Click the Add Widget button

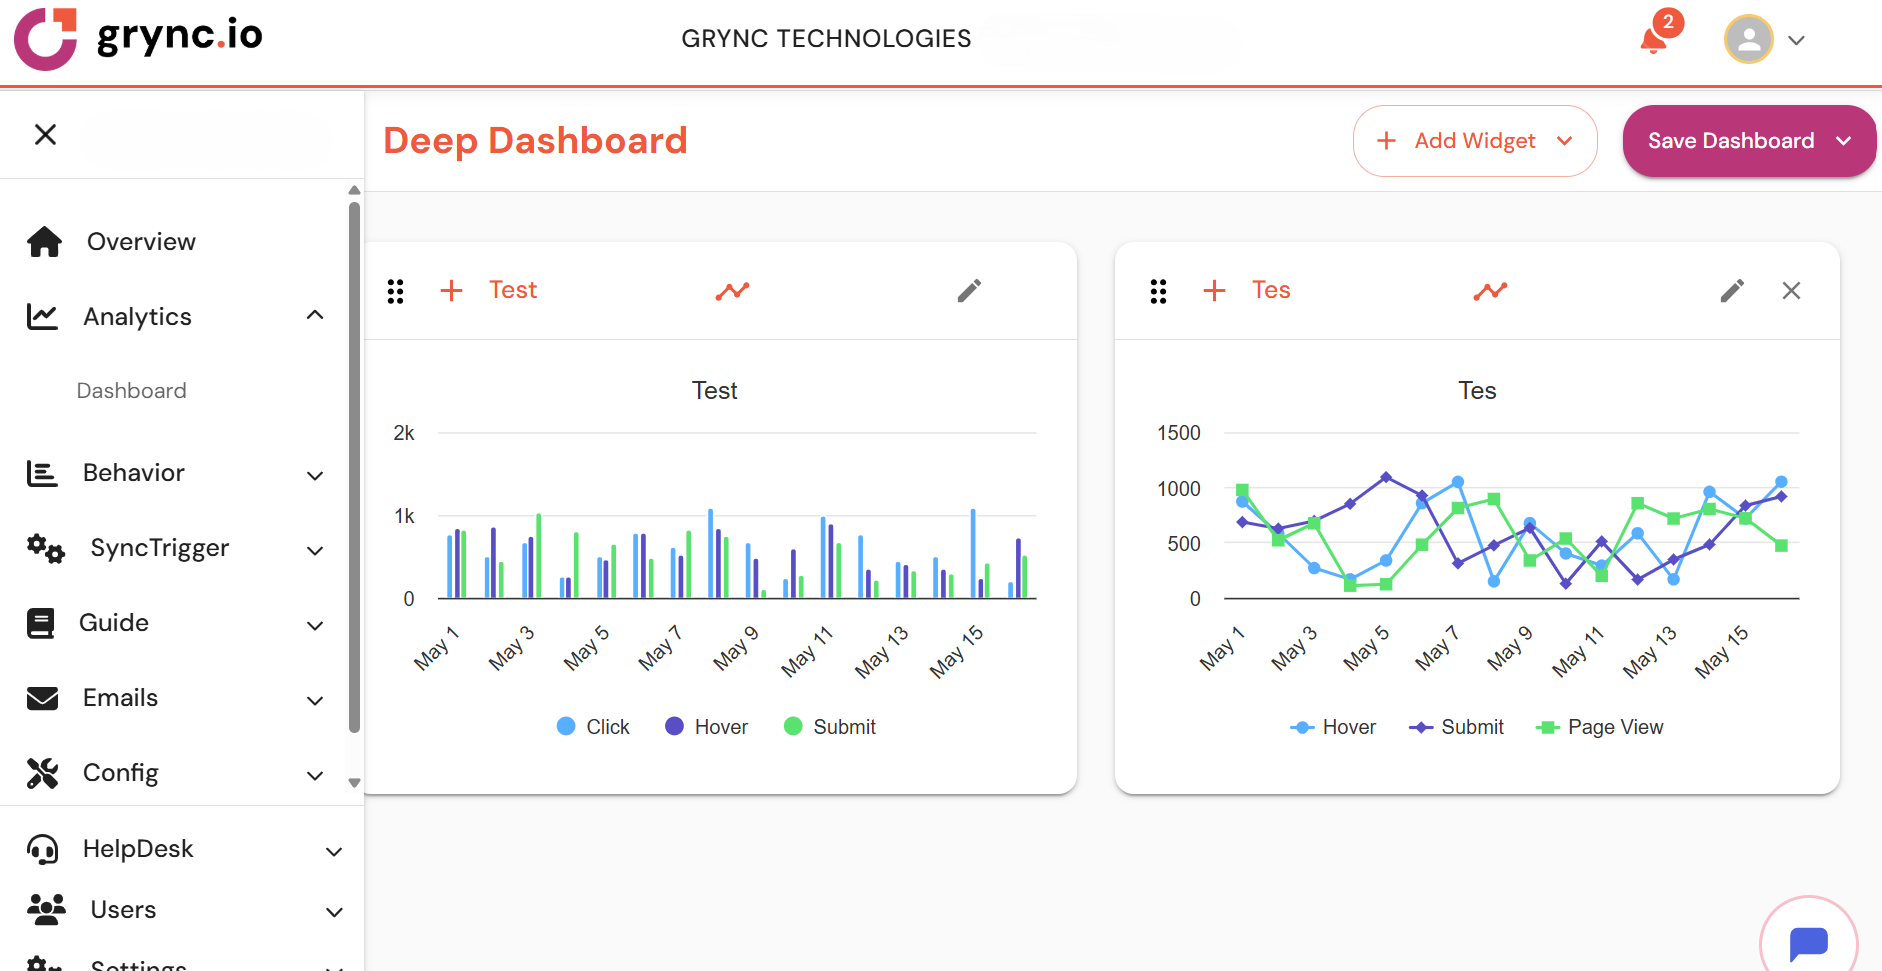pos(1474,141)
